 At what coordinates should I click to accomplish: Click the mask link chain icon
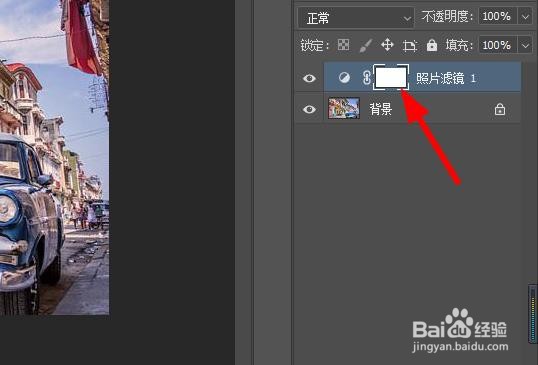coord(366,78)
